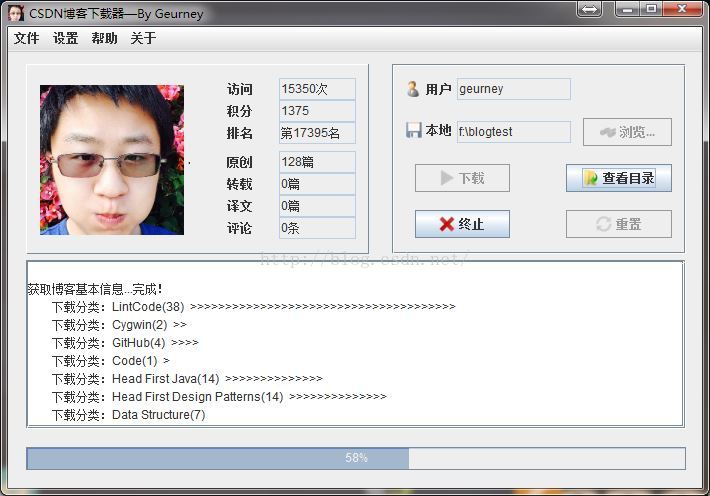Image resolution: width=710 pixels, height=496 pixels.
Task: Click the user avatar photo
Action: [112, 160]
